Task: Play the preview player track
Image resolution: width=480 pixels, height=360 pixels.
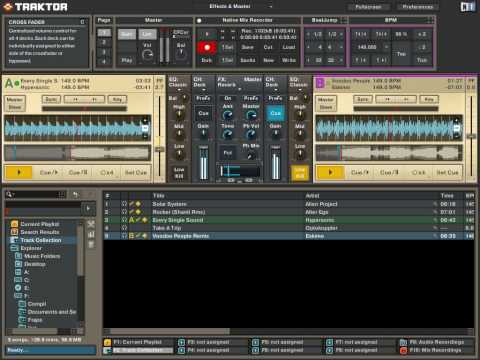Action: click(88, 209)
